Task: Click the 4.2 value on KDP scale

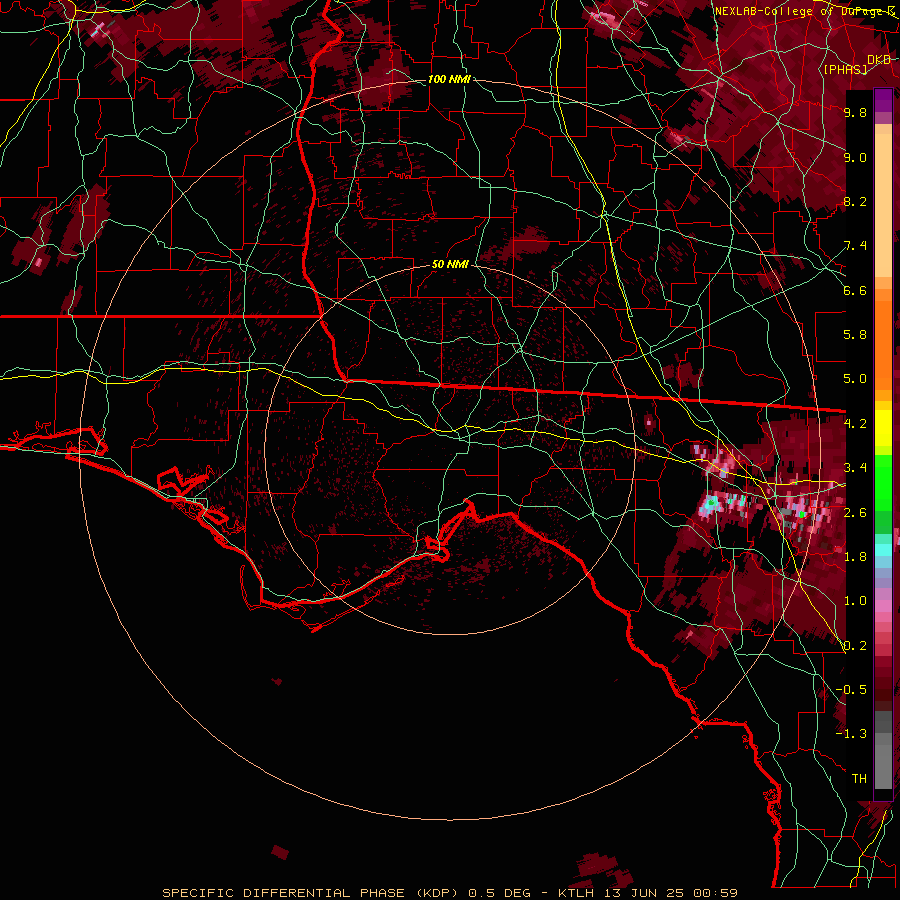Action: point(855,424)
